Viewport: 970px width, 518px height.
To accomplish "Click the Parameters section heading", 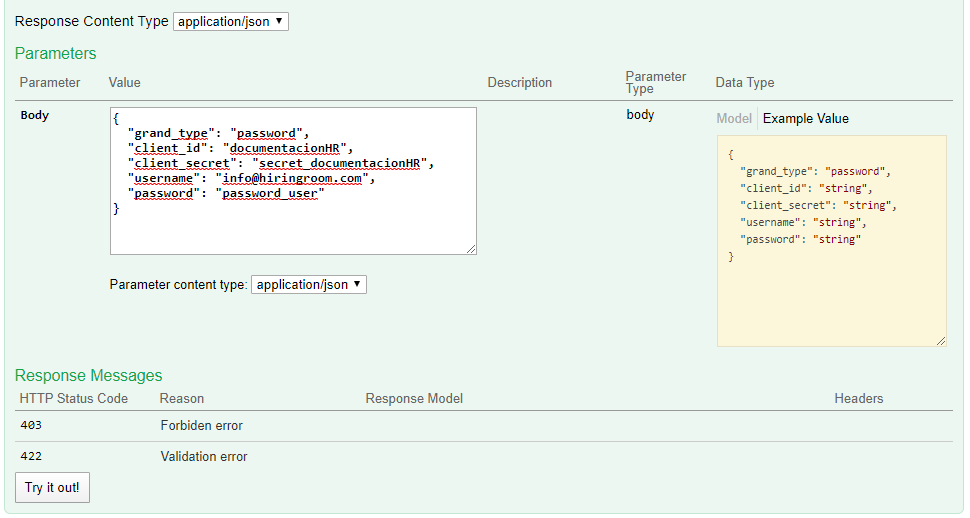I will point(55,53).
